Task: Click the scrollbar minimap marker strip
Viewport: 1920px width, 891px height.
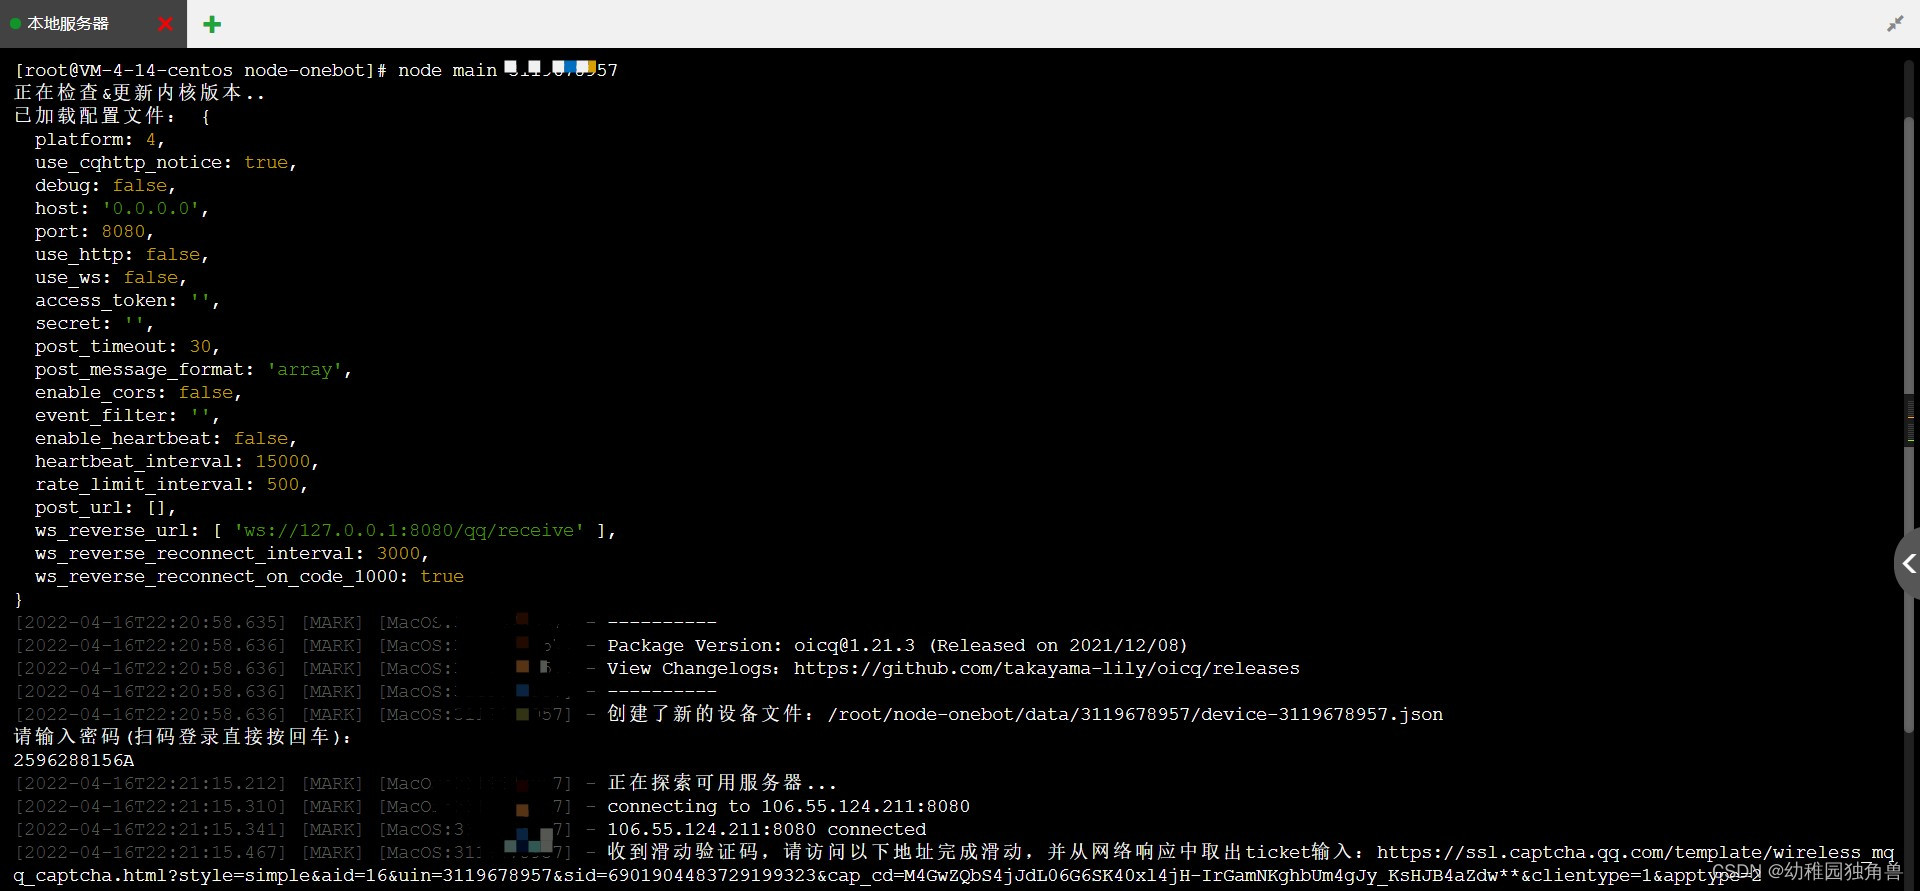Action: tap(1910, 420)
